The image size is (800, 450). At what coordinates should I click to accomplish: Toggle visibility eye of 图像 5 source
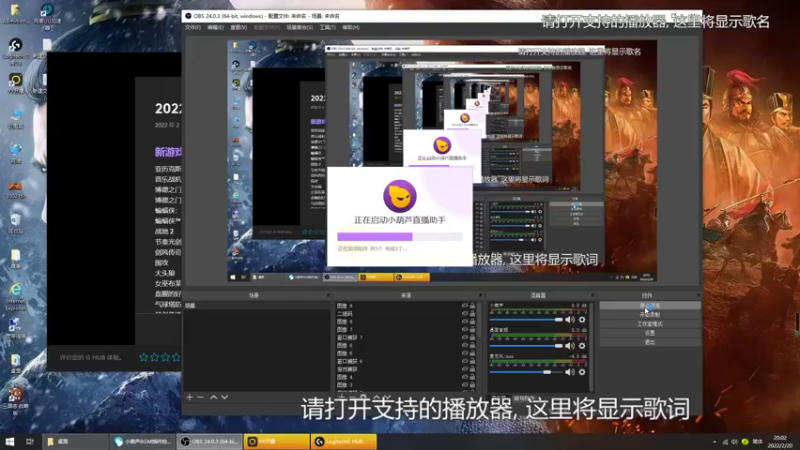coord(464,353)
